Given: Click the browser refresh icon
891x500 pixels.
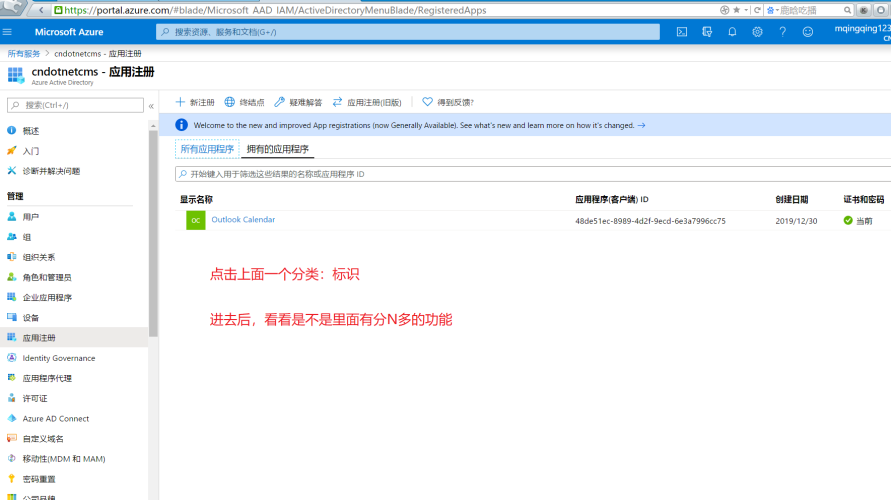Looking at the screenshot, I should (757, 10).
